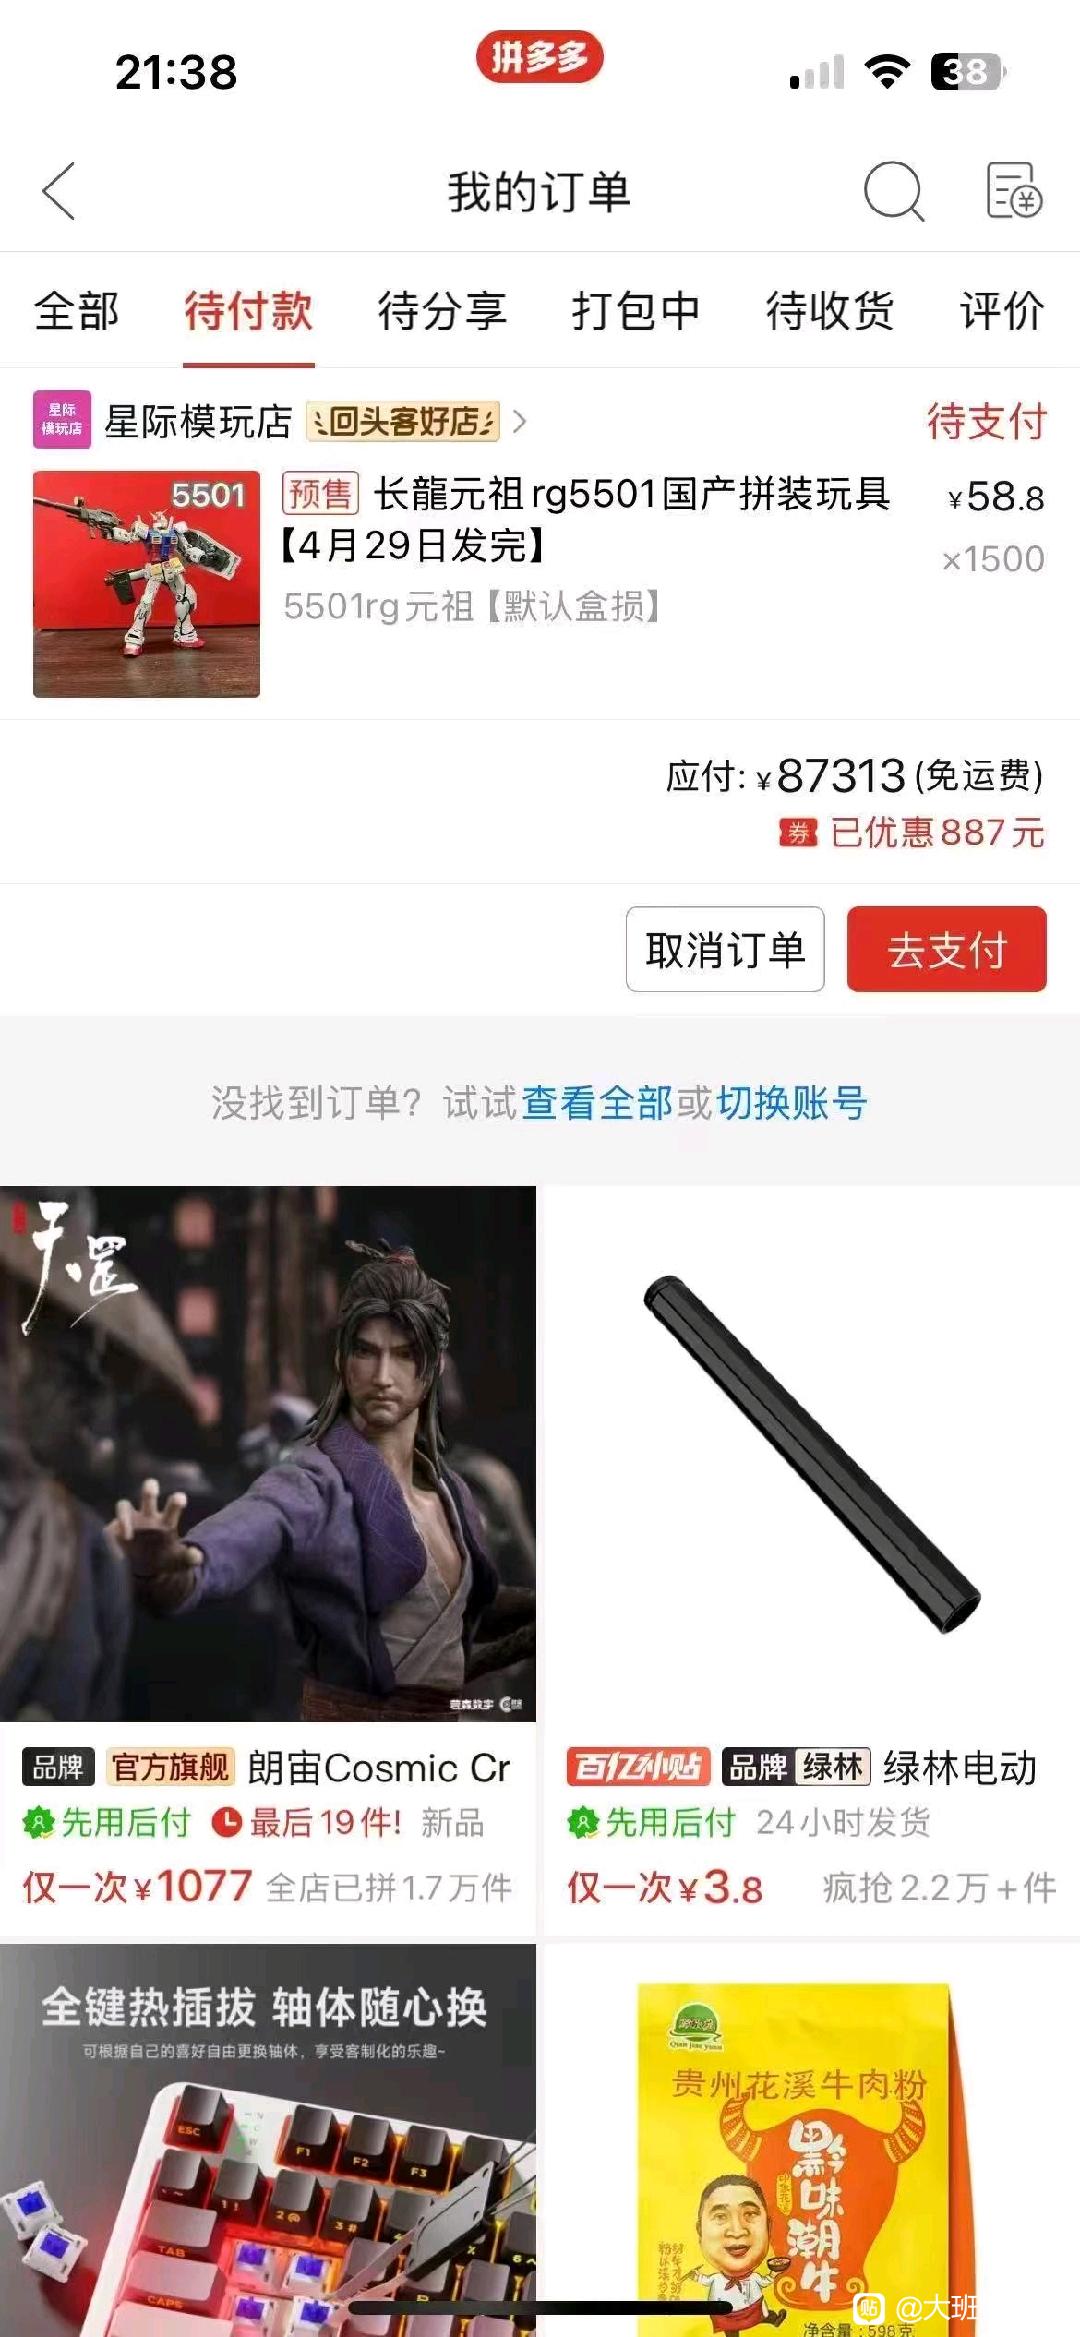Tap the 星际模玩店 store avatar icon
Viewport: 1080px width, 2337px height.
point(62,419)
